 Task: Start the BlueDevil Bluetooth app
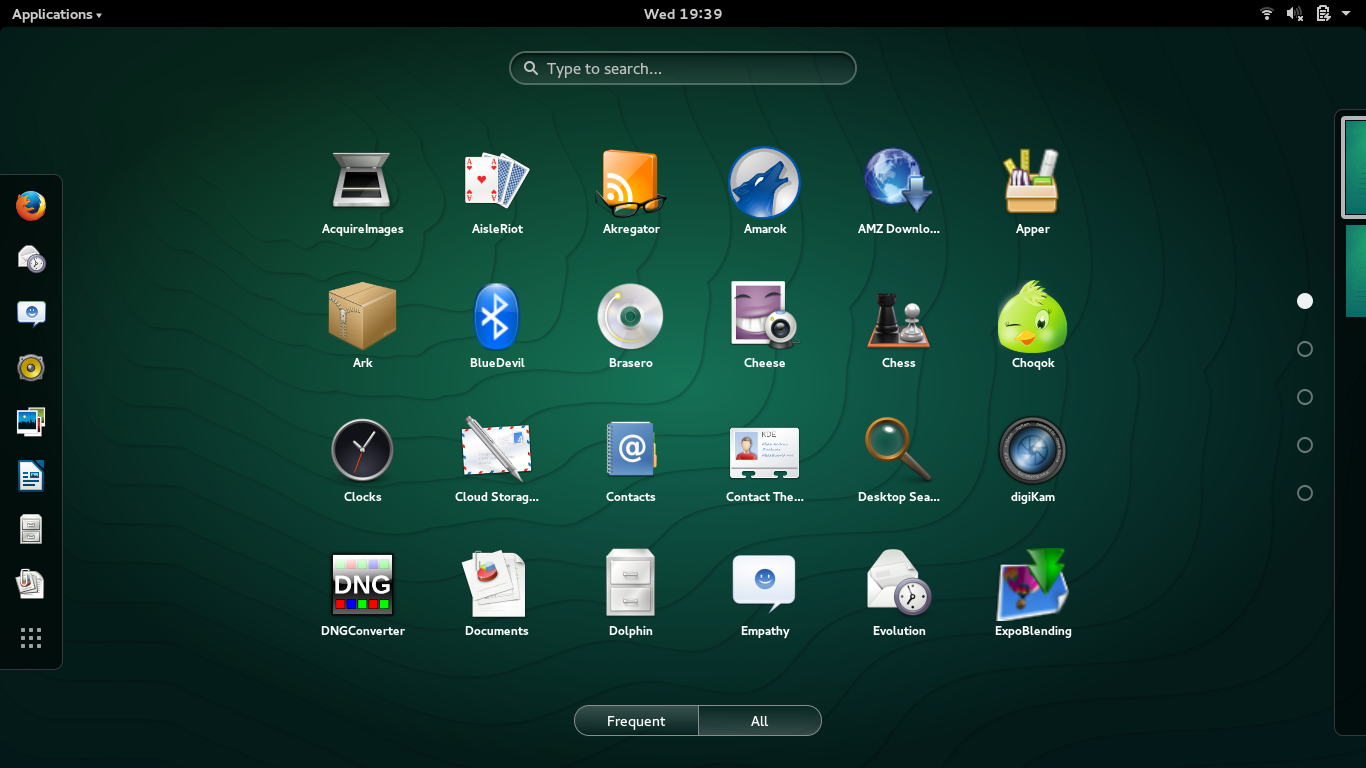pos(496,318)
